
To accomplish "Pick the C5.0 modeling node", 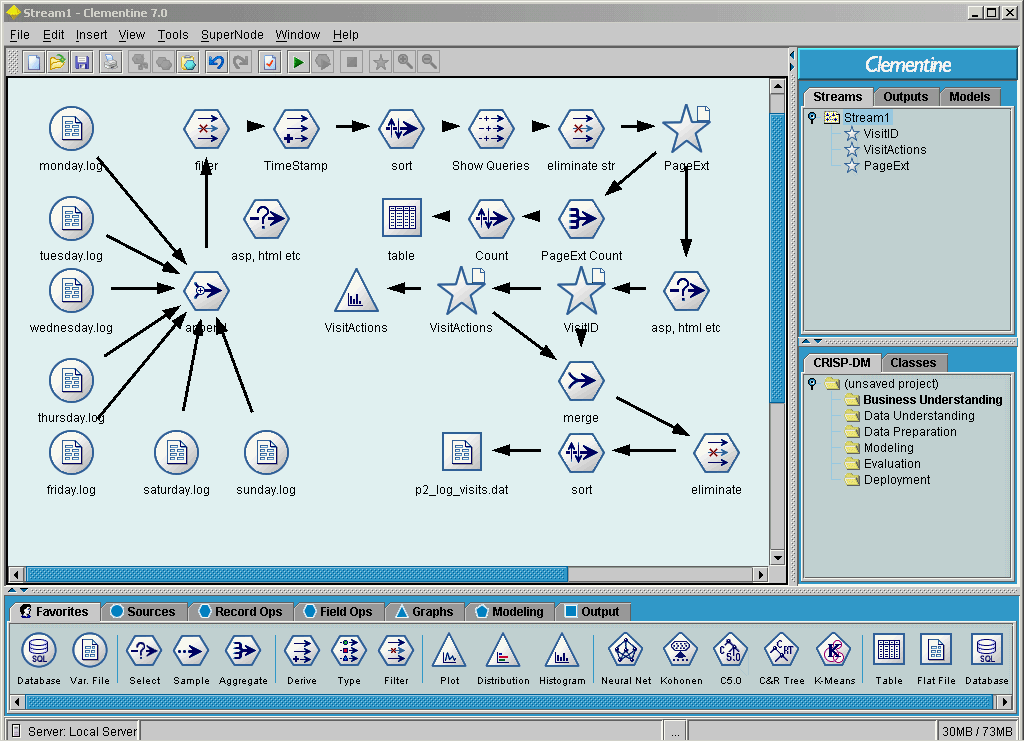I will [730, 658].
